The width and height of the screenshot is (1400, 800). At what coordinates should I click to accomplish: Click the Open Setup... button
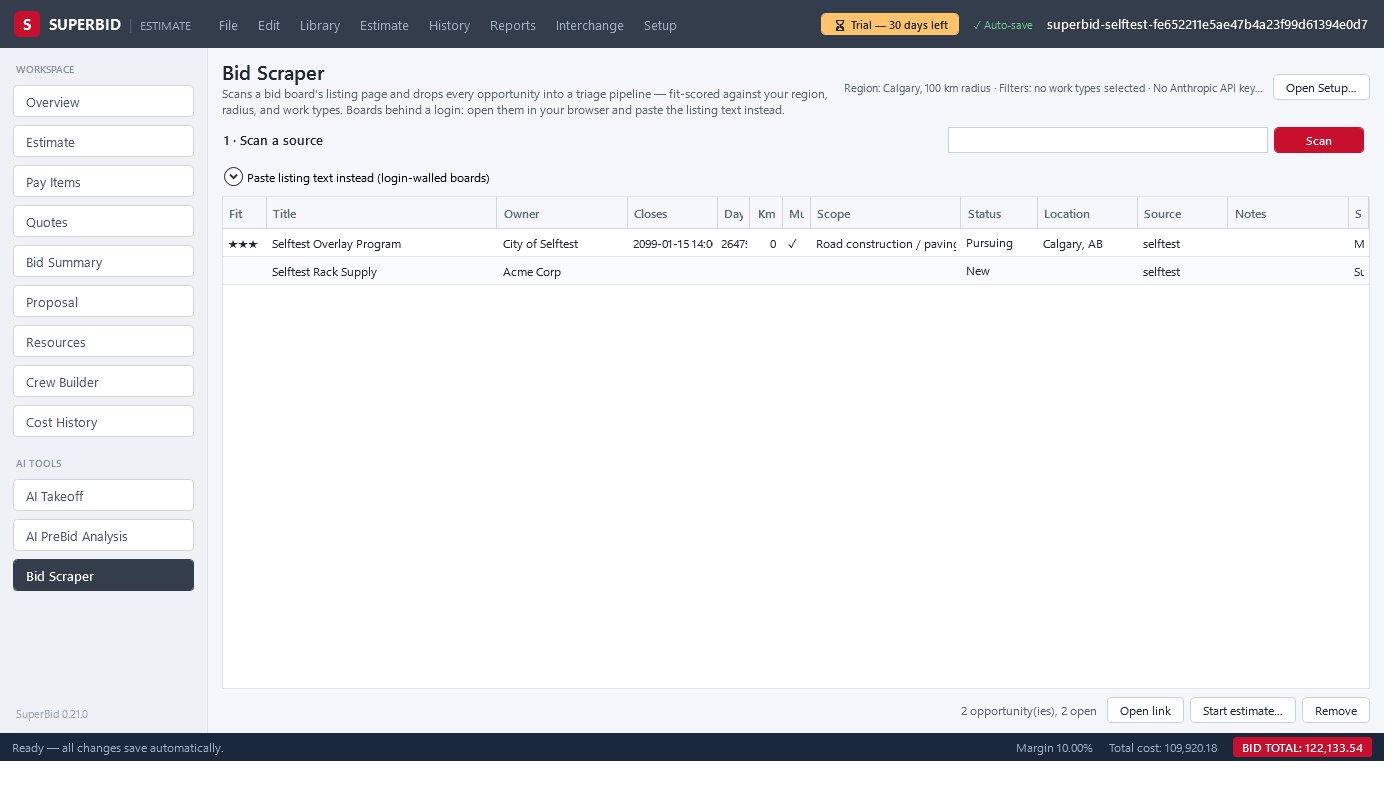coord(1321,87)
